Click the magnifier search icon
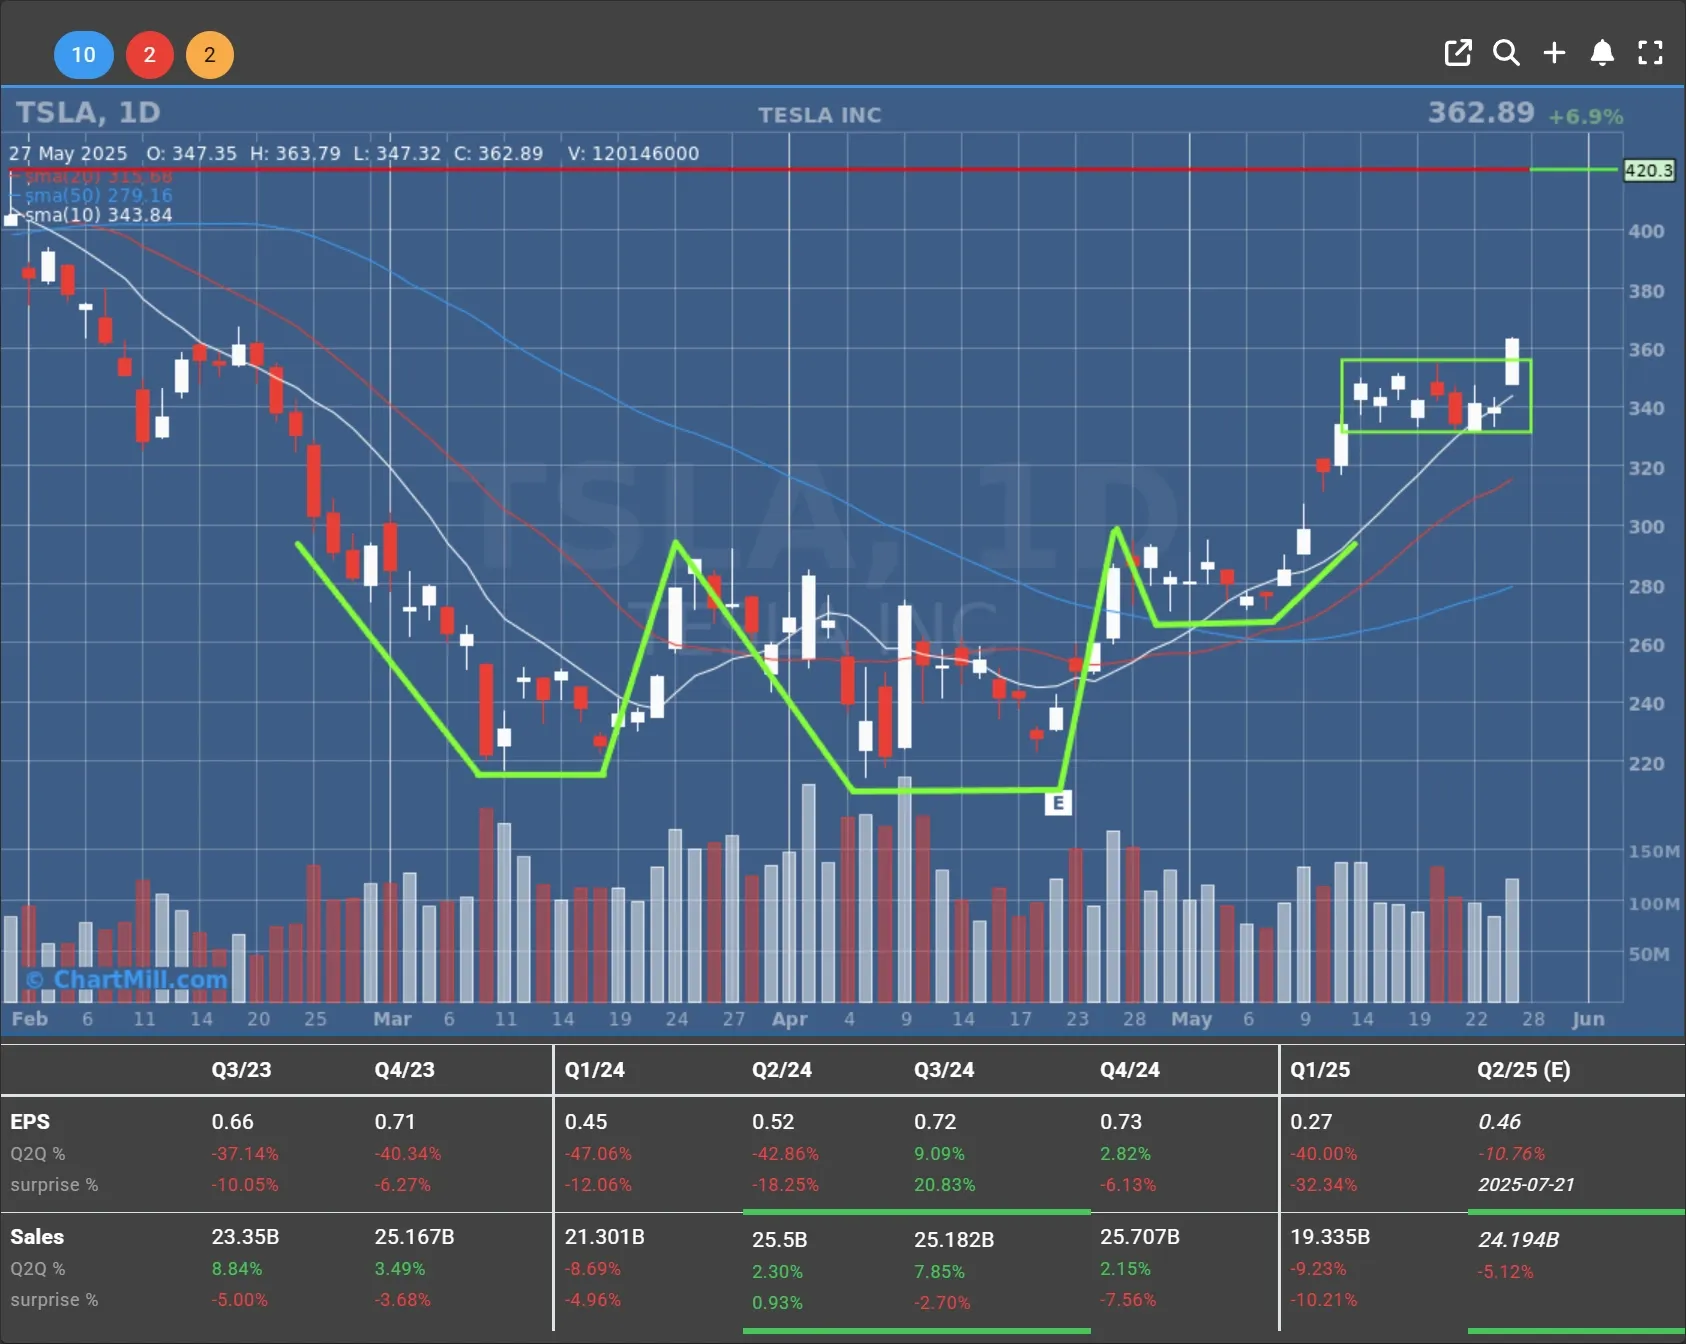Image resolution: width=1686 pixels, height=1344 pixels. (x=1506, y=53)
